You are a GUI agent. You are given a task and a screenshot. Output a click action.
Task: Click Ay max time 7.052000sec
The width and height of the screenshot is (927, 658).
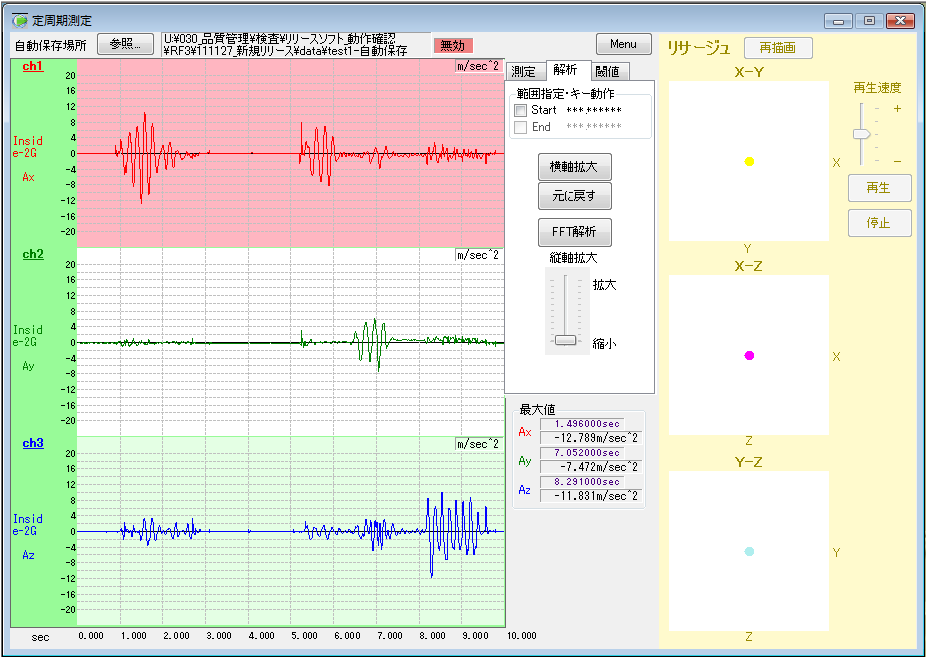tap(582, 453)
